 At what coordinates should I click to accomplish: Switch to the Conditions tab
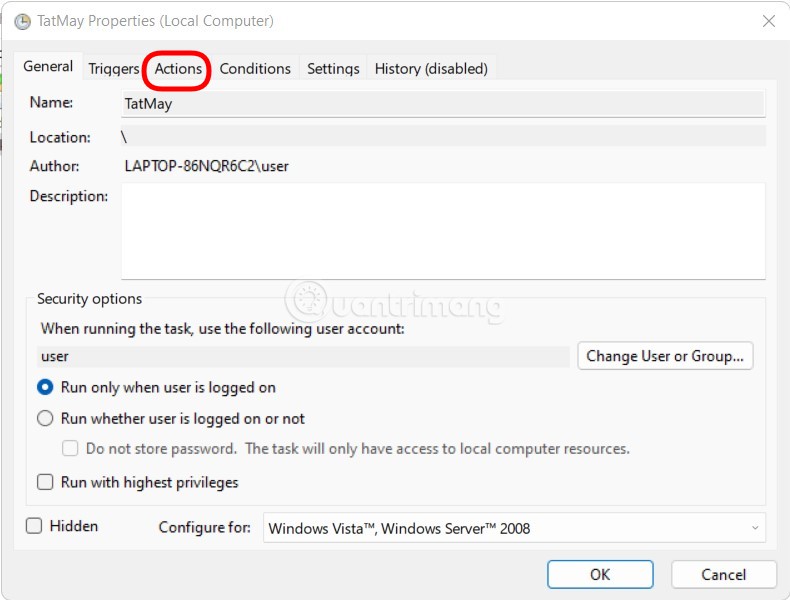click(255, 69)
